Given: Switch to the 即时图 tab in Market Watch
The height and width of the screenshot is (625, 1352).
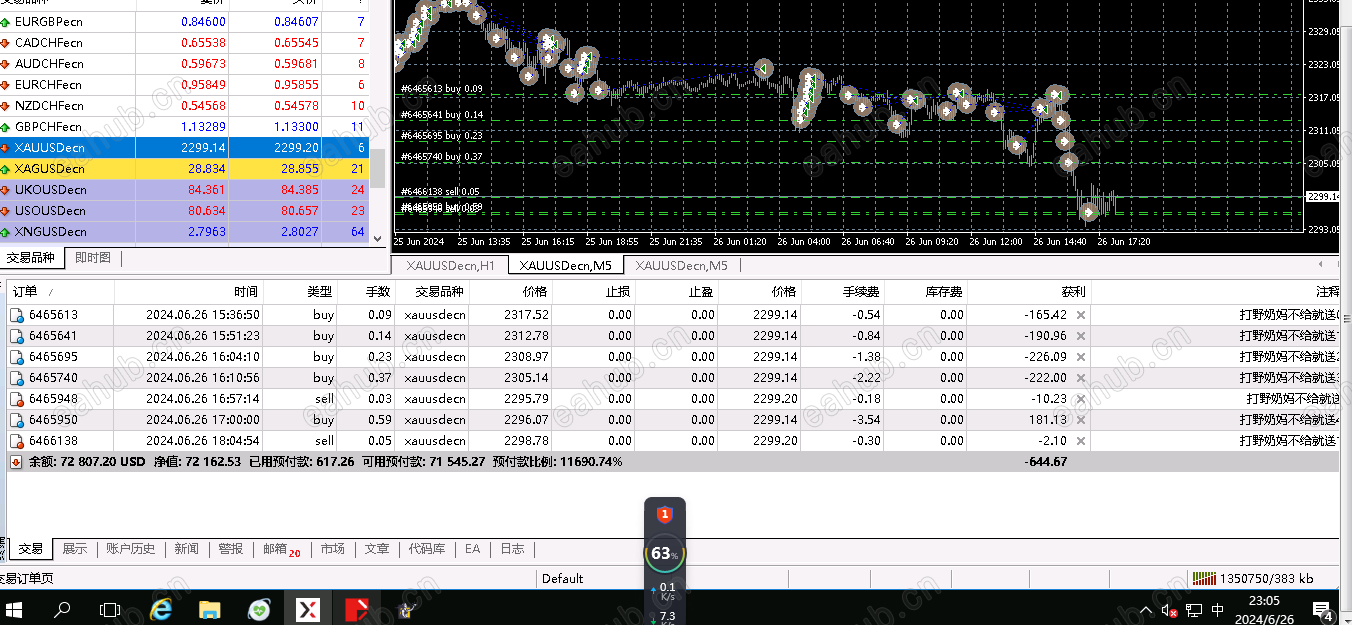Looking at the screenshot, I should [x=93, y=258].
